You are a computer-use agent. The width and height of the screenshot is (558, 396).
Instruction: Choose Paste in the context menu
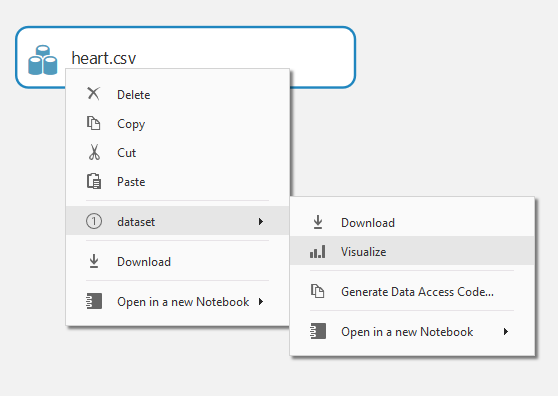tap(178, 182)
